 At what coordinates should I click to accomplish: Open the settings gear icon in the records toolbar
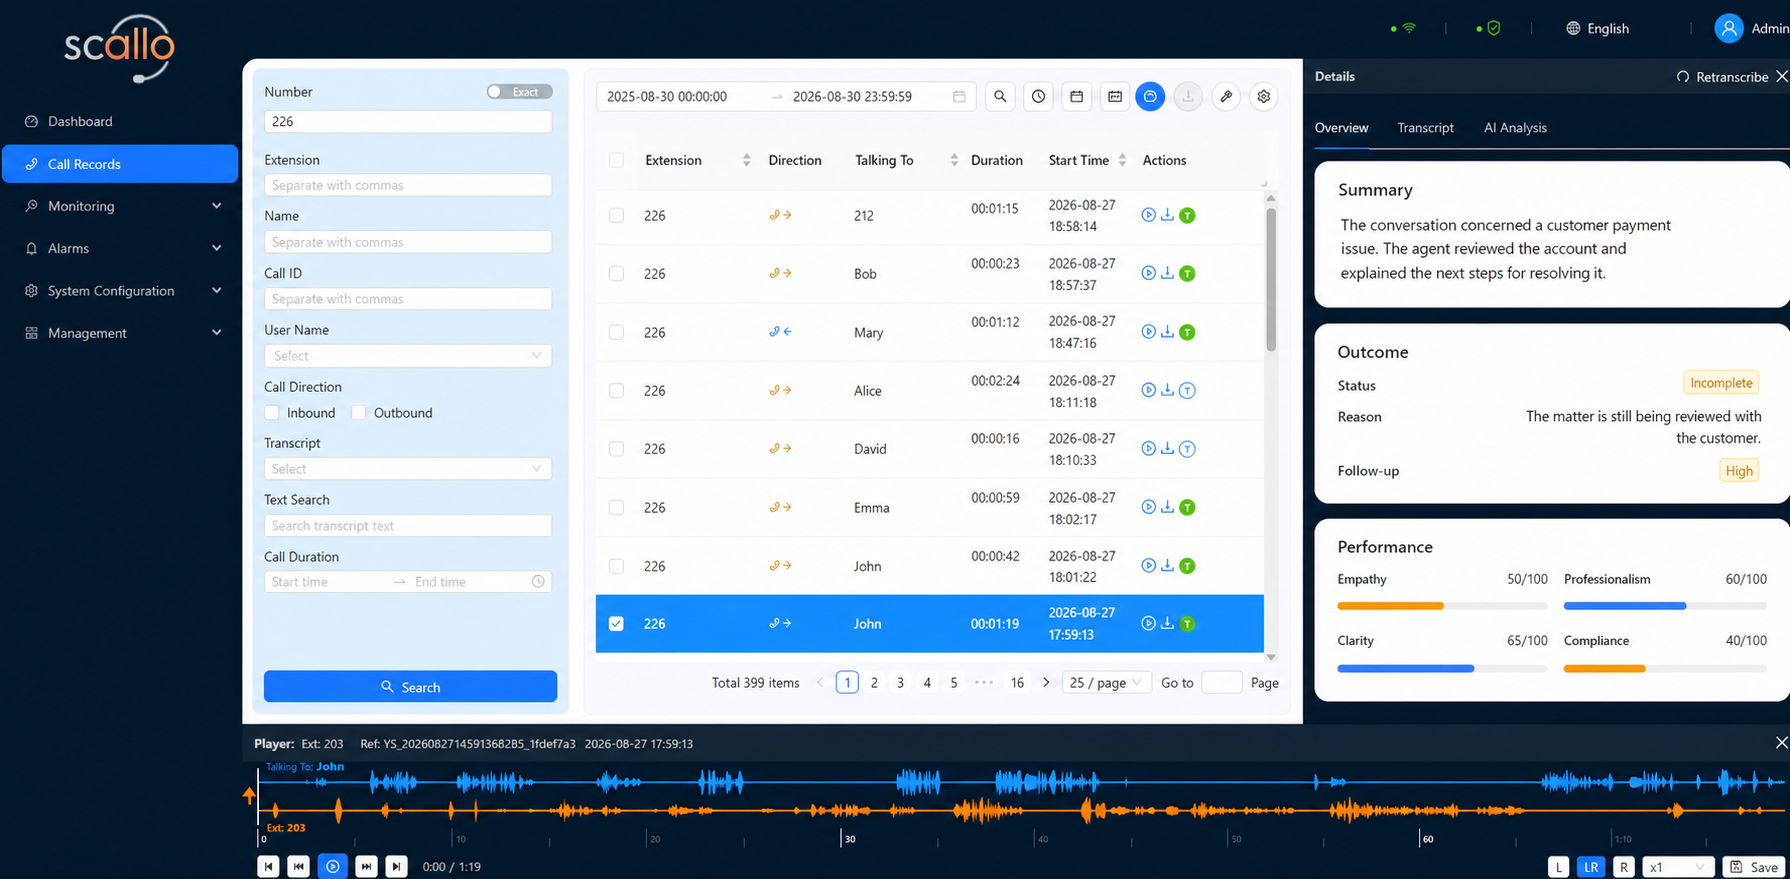1264,97
